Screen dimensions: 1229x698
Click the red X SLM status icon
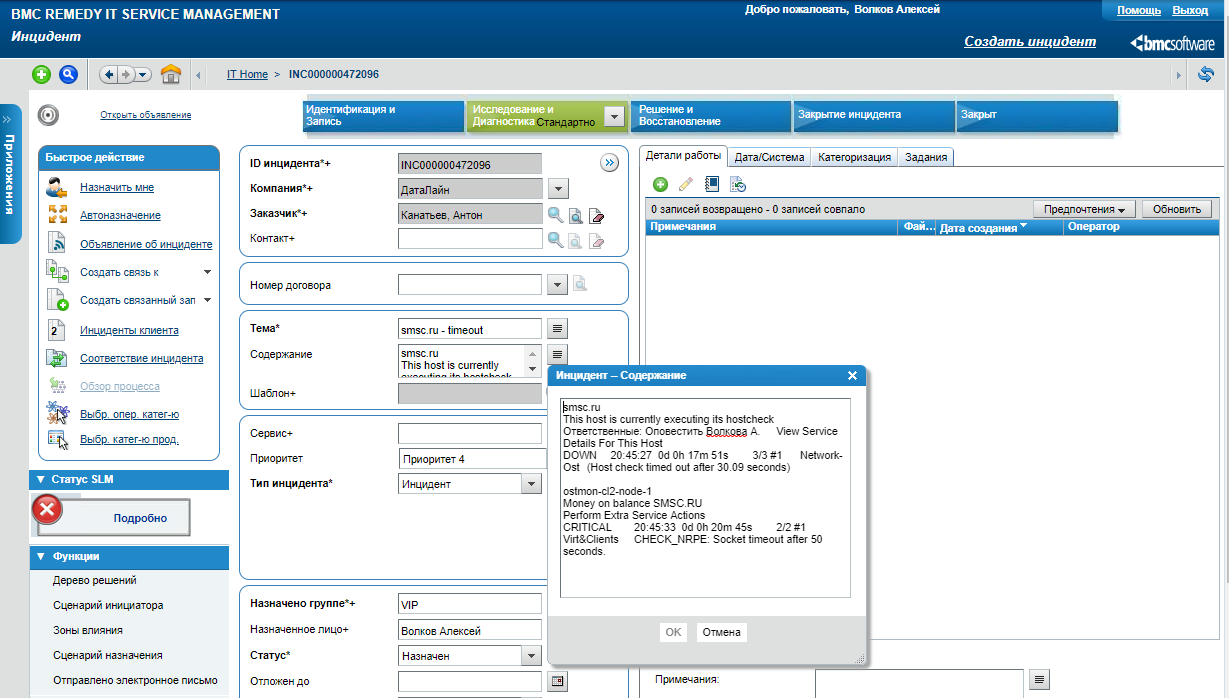click(x=47, y=509)
